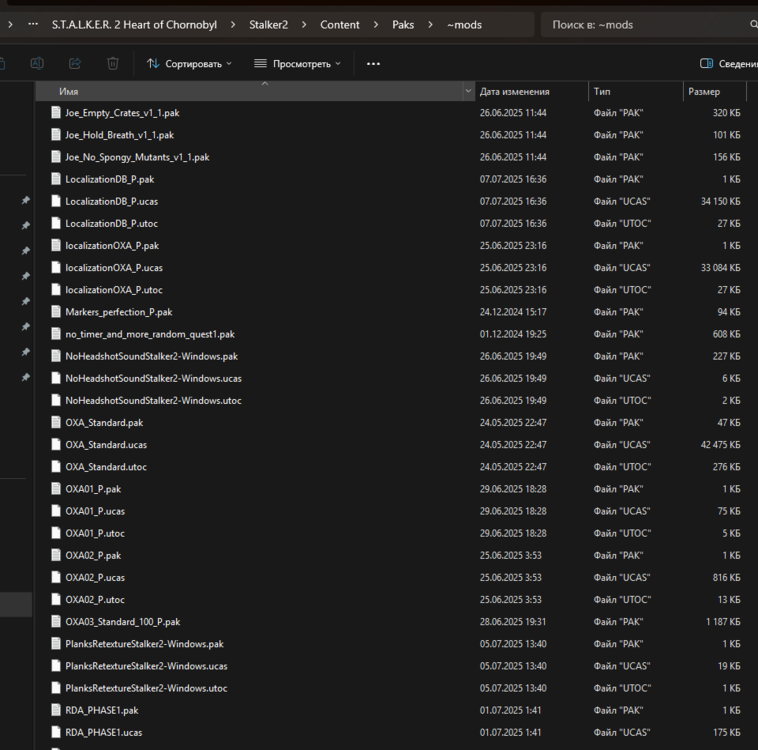
Task: Open the details pane (Сведения) button
Action: tap(728, 63)
